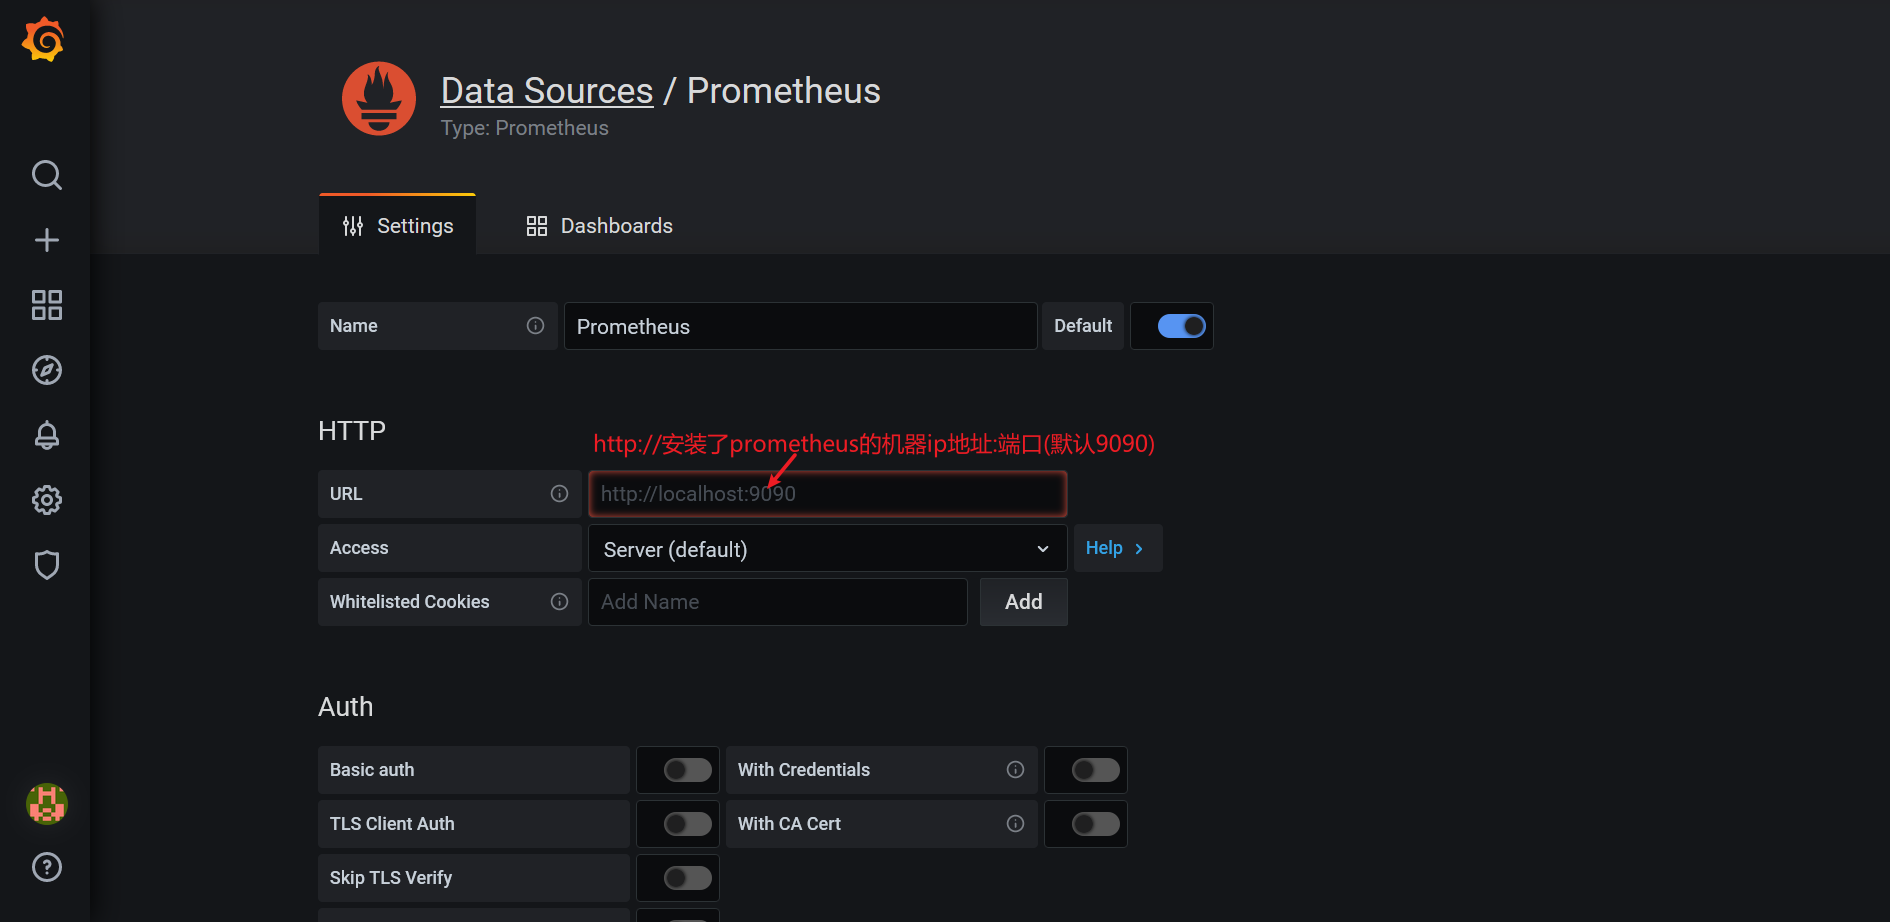Select the Settings tab
The width and height of the screenshot is (1890, 922).
pyautogui.click(x=397, y=225)
